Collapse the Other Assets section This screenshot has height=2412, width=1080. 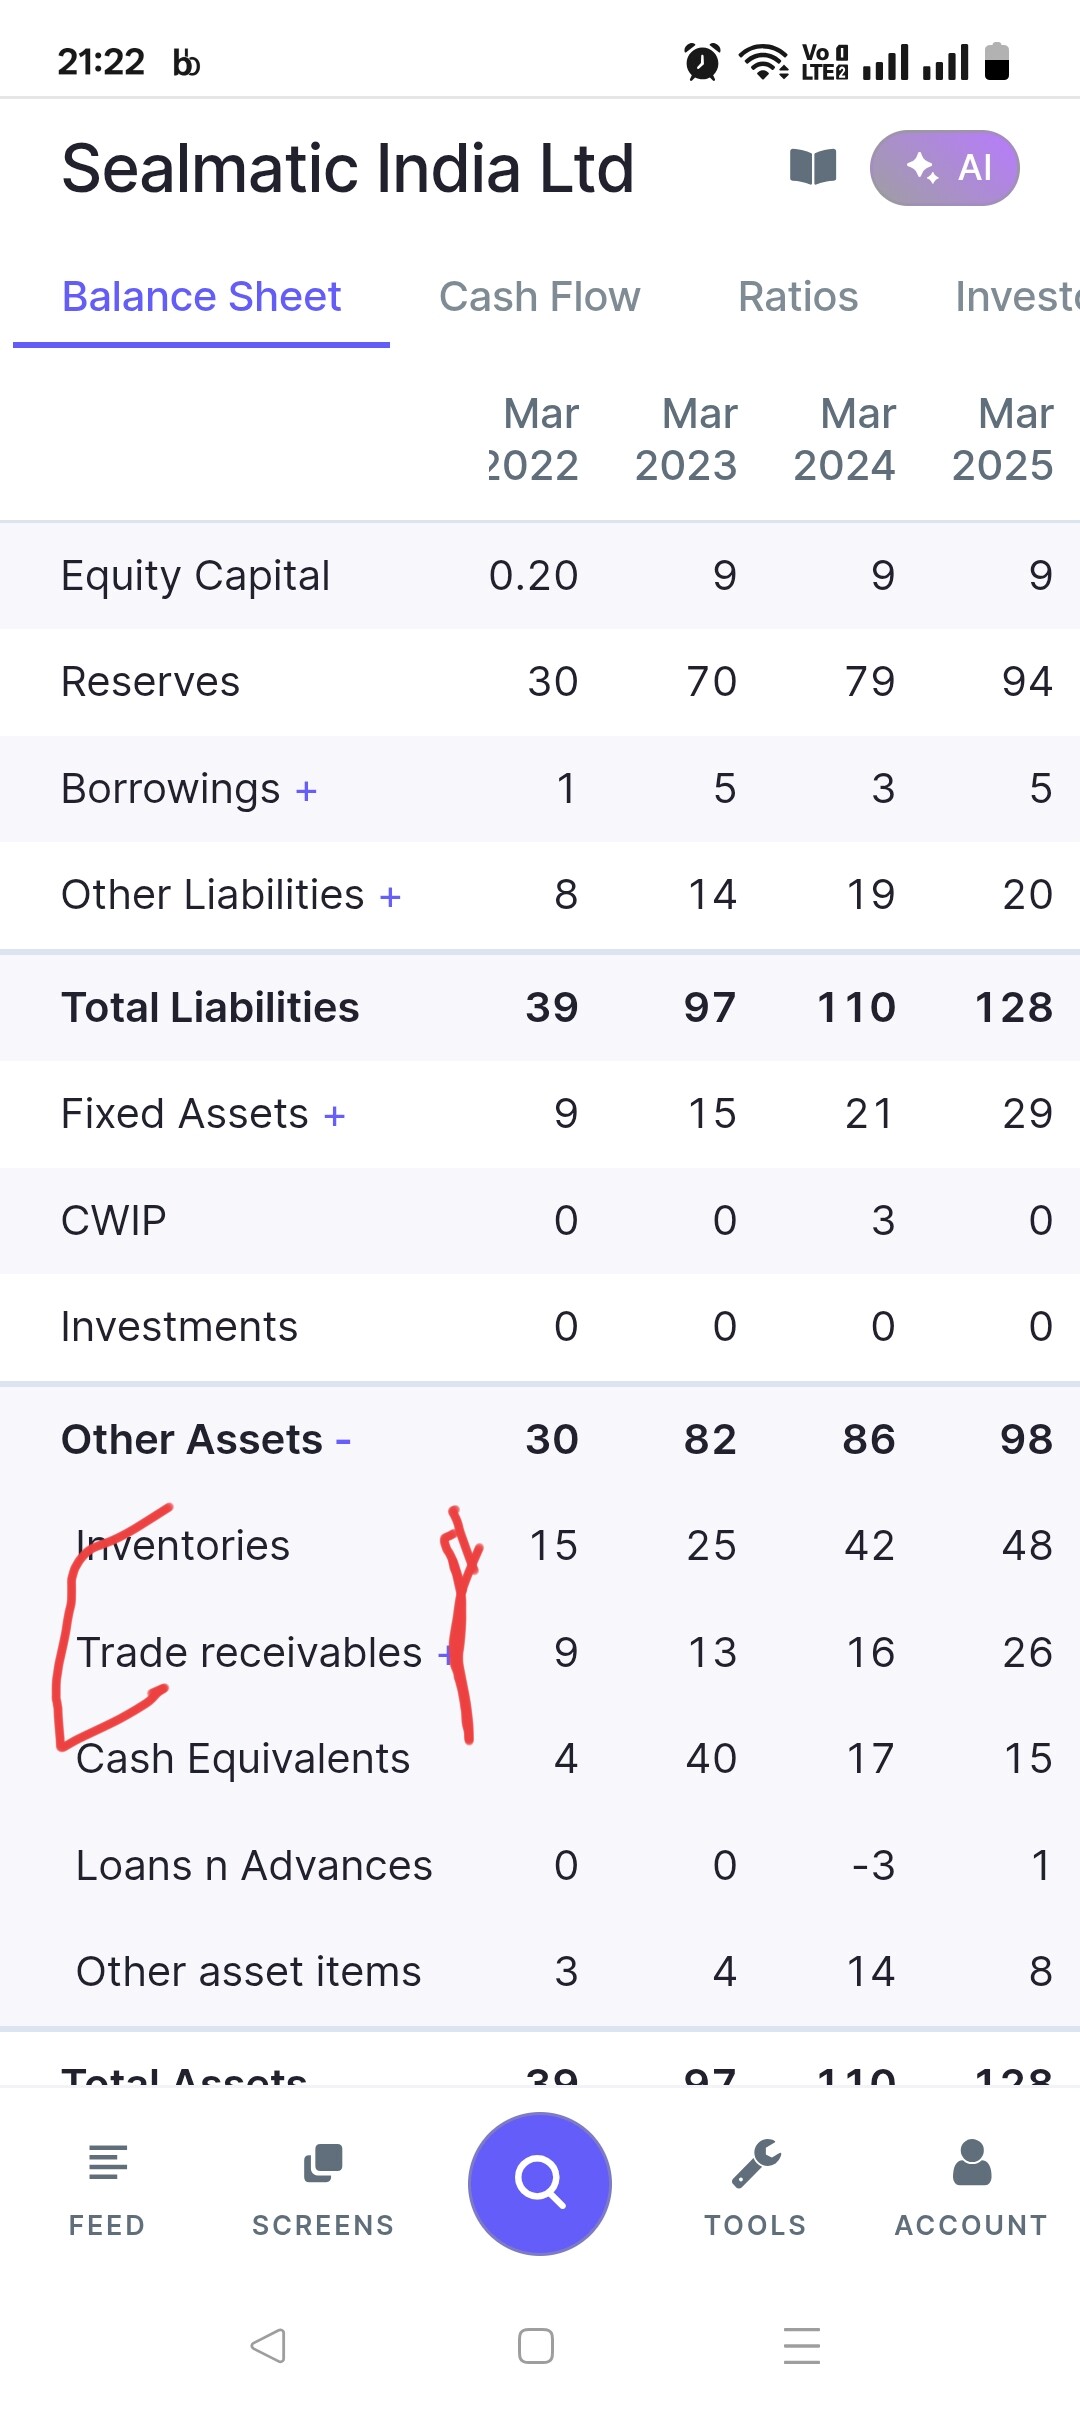pyautogui.click(x=343, y=1441)
